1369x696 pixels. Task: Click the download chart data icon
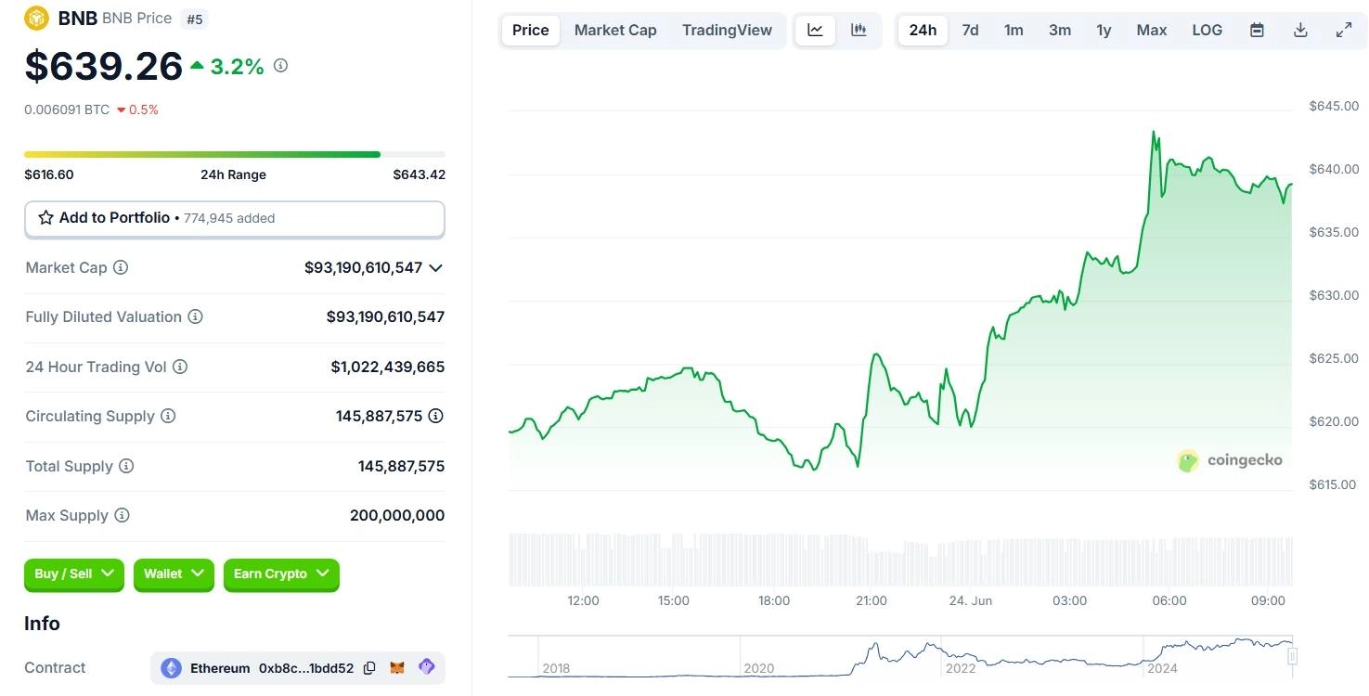tap(1301, 30)
